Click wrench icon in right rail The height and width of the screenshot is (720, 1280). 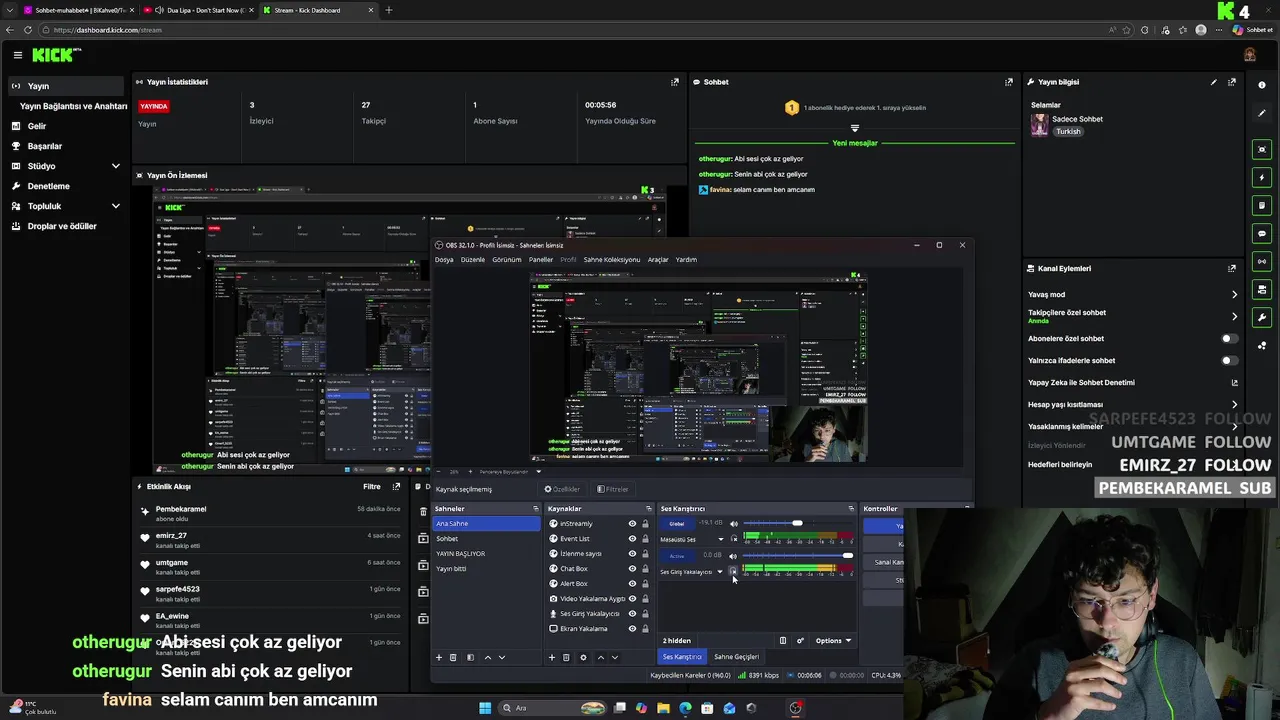tap(1262, 317)
